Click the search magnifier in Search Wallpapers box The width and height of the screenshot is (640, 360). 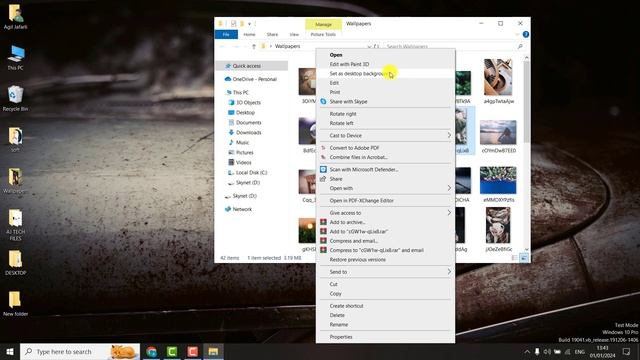520,47
